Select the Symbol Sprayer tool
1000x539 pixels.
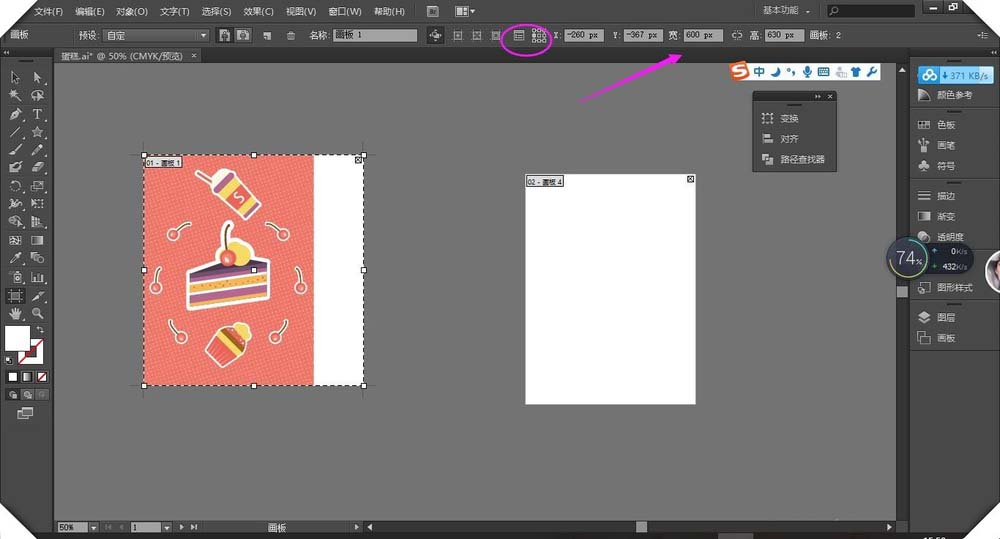pos(15,277)
